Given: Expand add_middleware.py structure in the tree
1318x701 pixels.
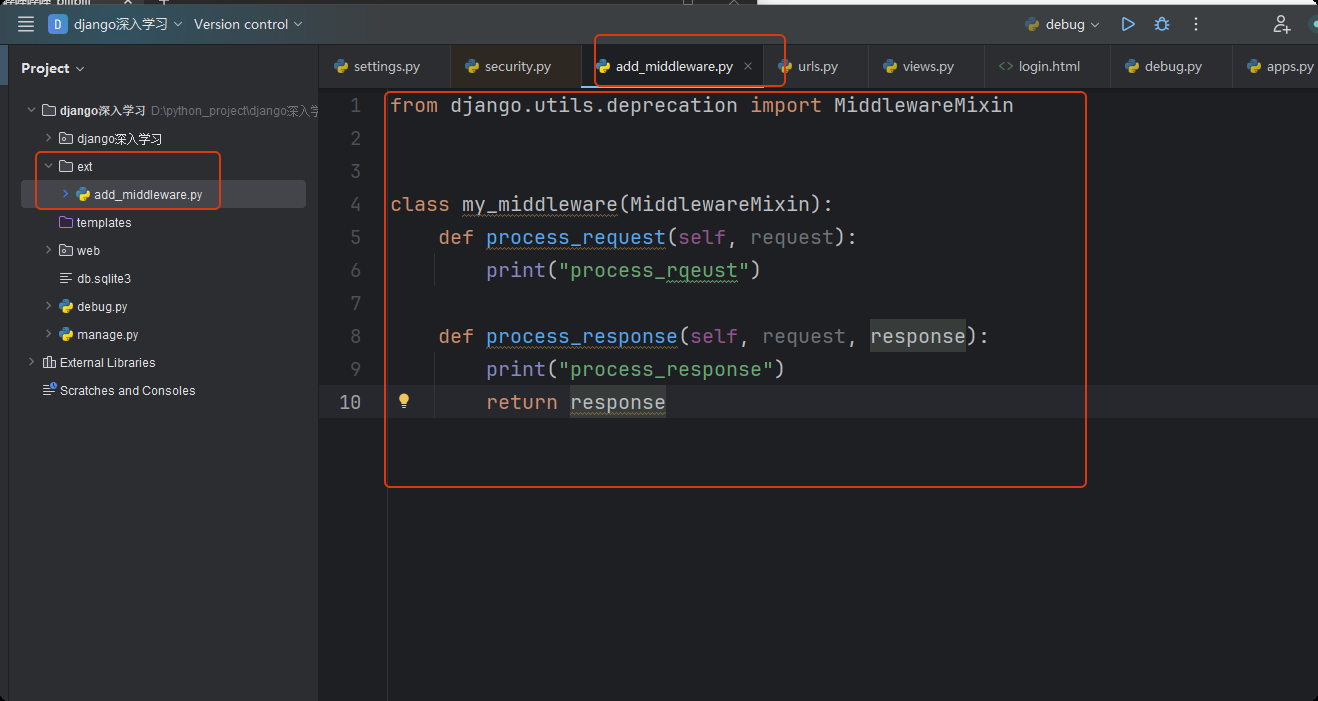Looking at the screenshot, I should (x=65, y=194).
